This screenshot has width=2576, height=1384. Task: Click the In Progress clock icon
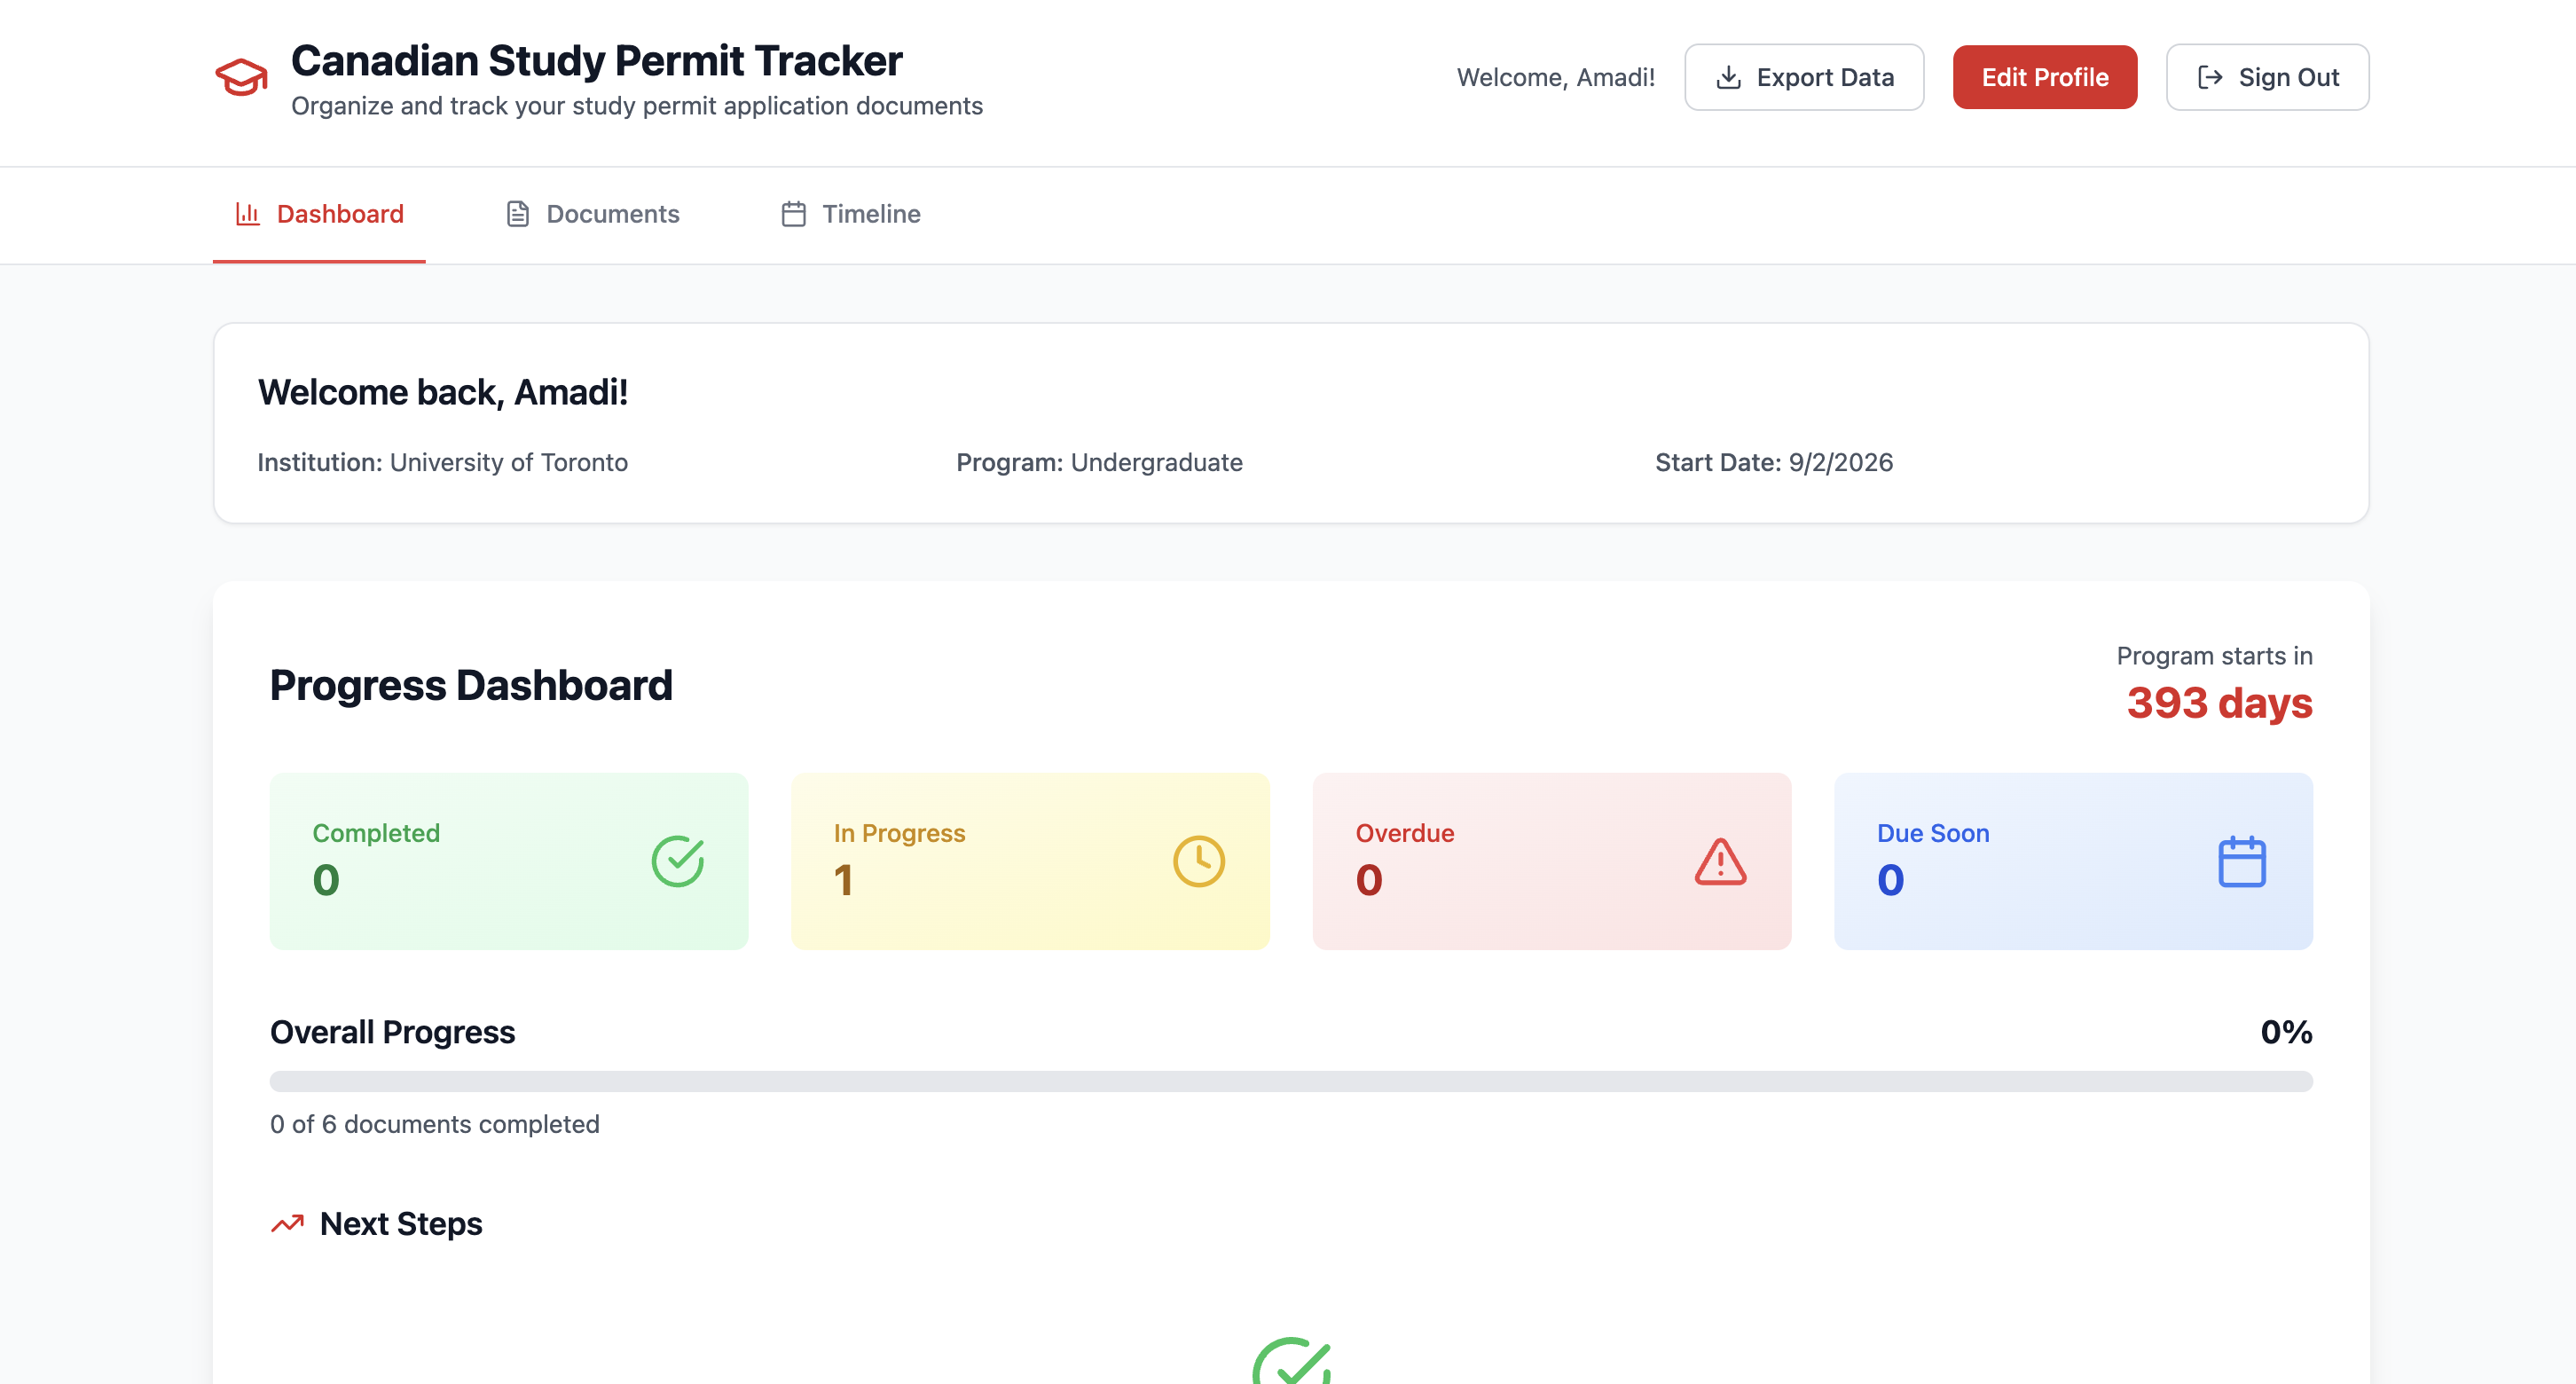point(1199,861)
